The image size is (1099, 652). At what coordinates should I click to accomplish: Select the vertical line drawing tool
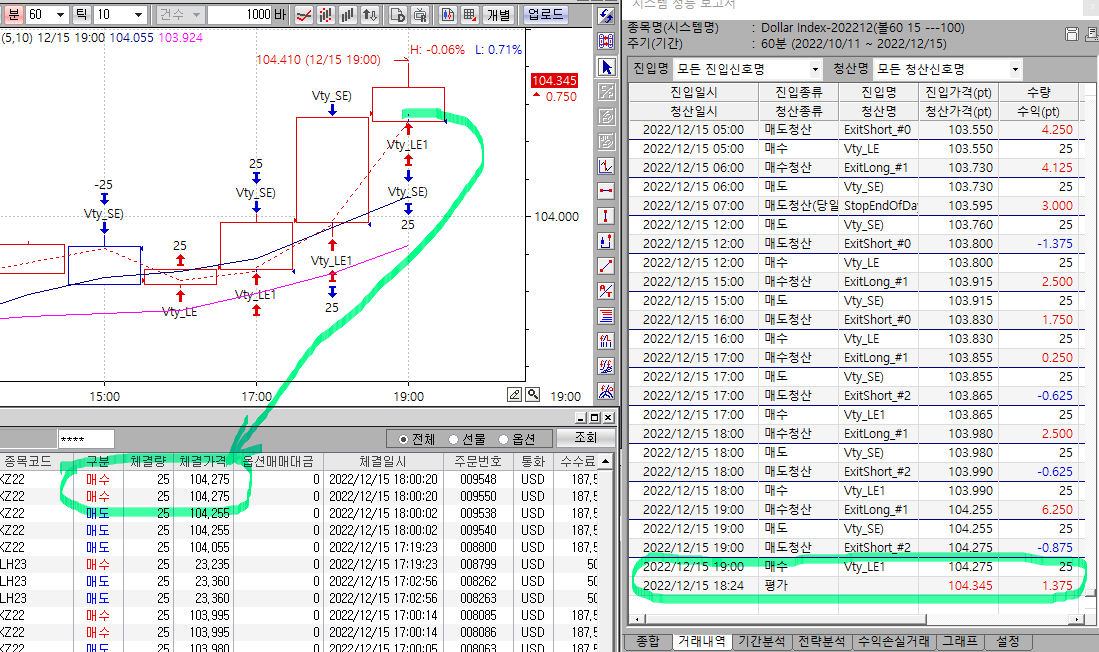coord(606,216)
